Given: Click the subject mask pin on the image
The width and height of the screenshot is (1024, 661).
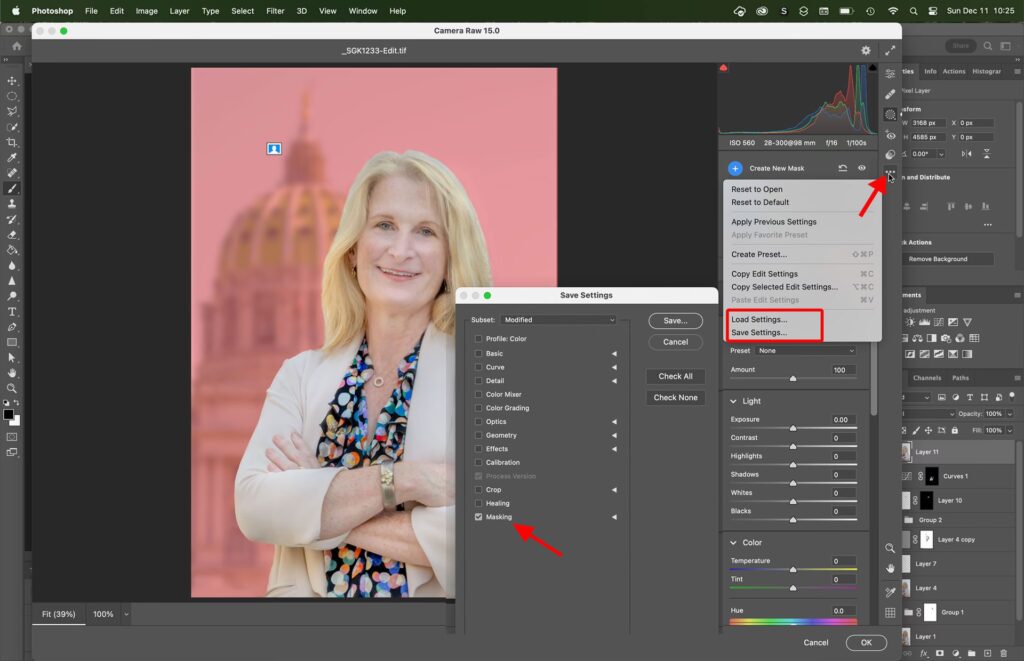Looking at the screenshot, I should click(x=274, y=149).
